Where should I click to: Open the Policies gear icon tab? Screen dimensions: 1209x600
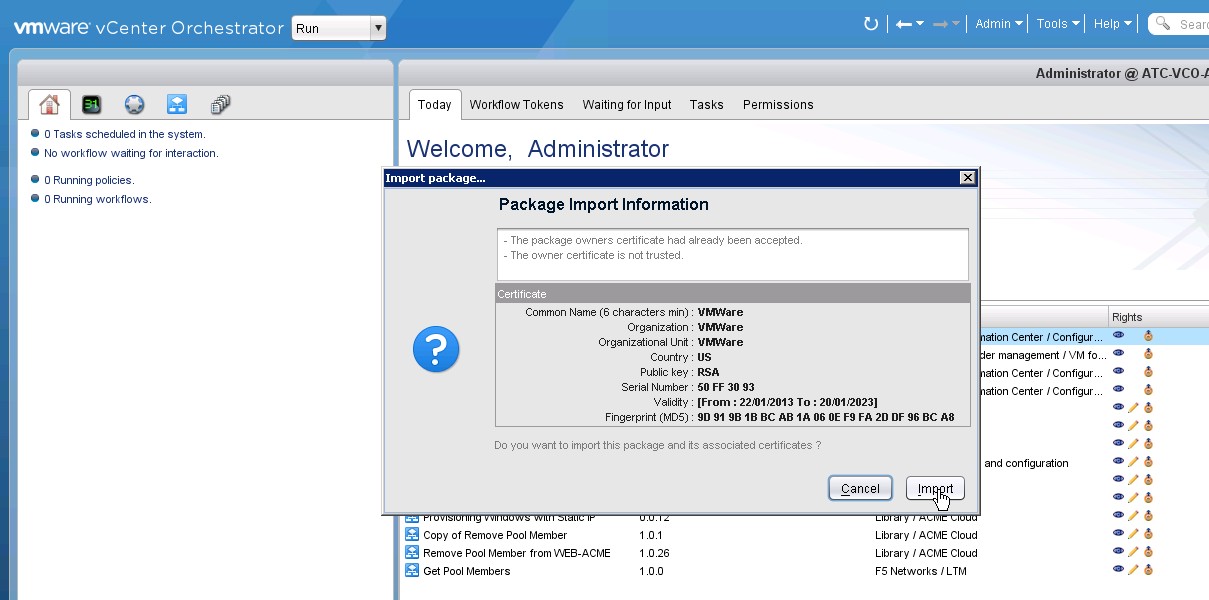coord(135,105)
